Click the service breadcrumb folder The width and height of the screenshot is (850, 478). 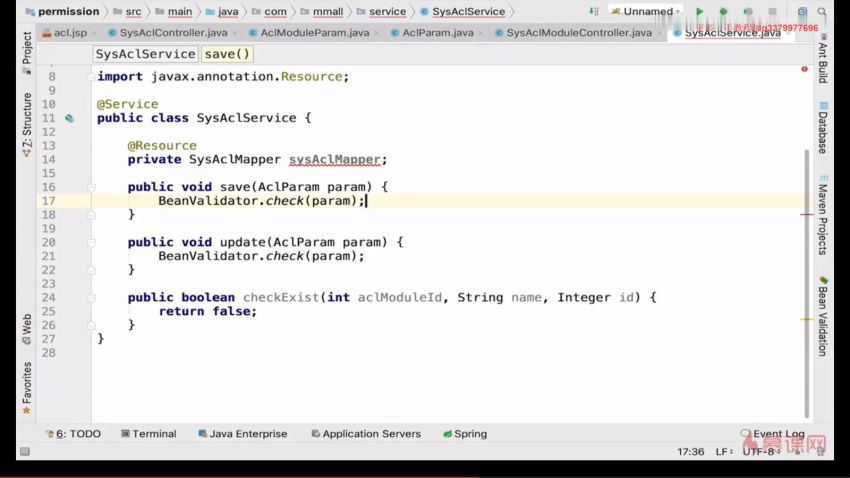click(387, 12)
